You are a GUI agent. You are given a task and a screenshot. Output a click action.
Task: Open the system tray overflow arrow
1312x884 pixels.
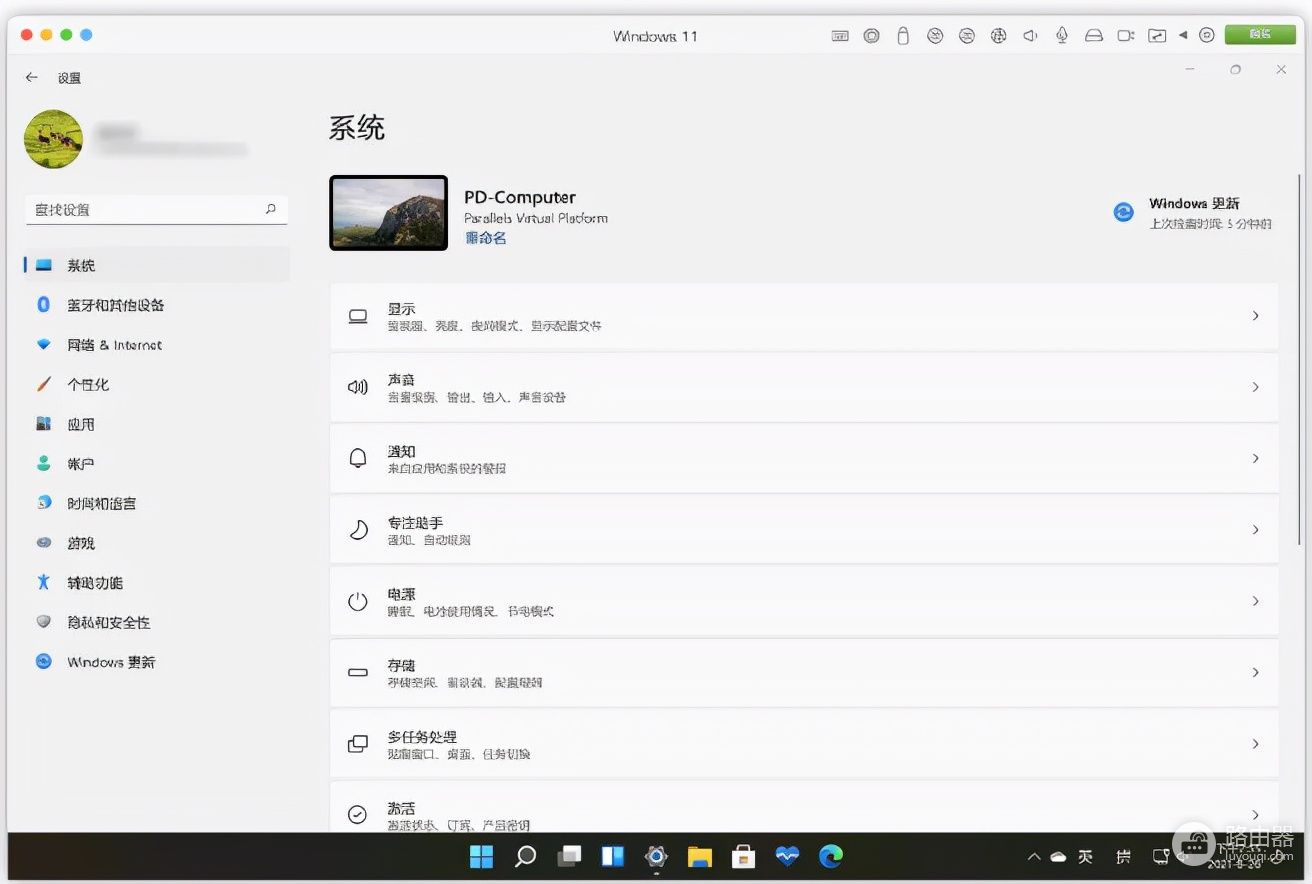[x=1033, y=857]
